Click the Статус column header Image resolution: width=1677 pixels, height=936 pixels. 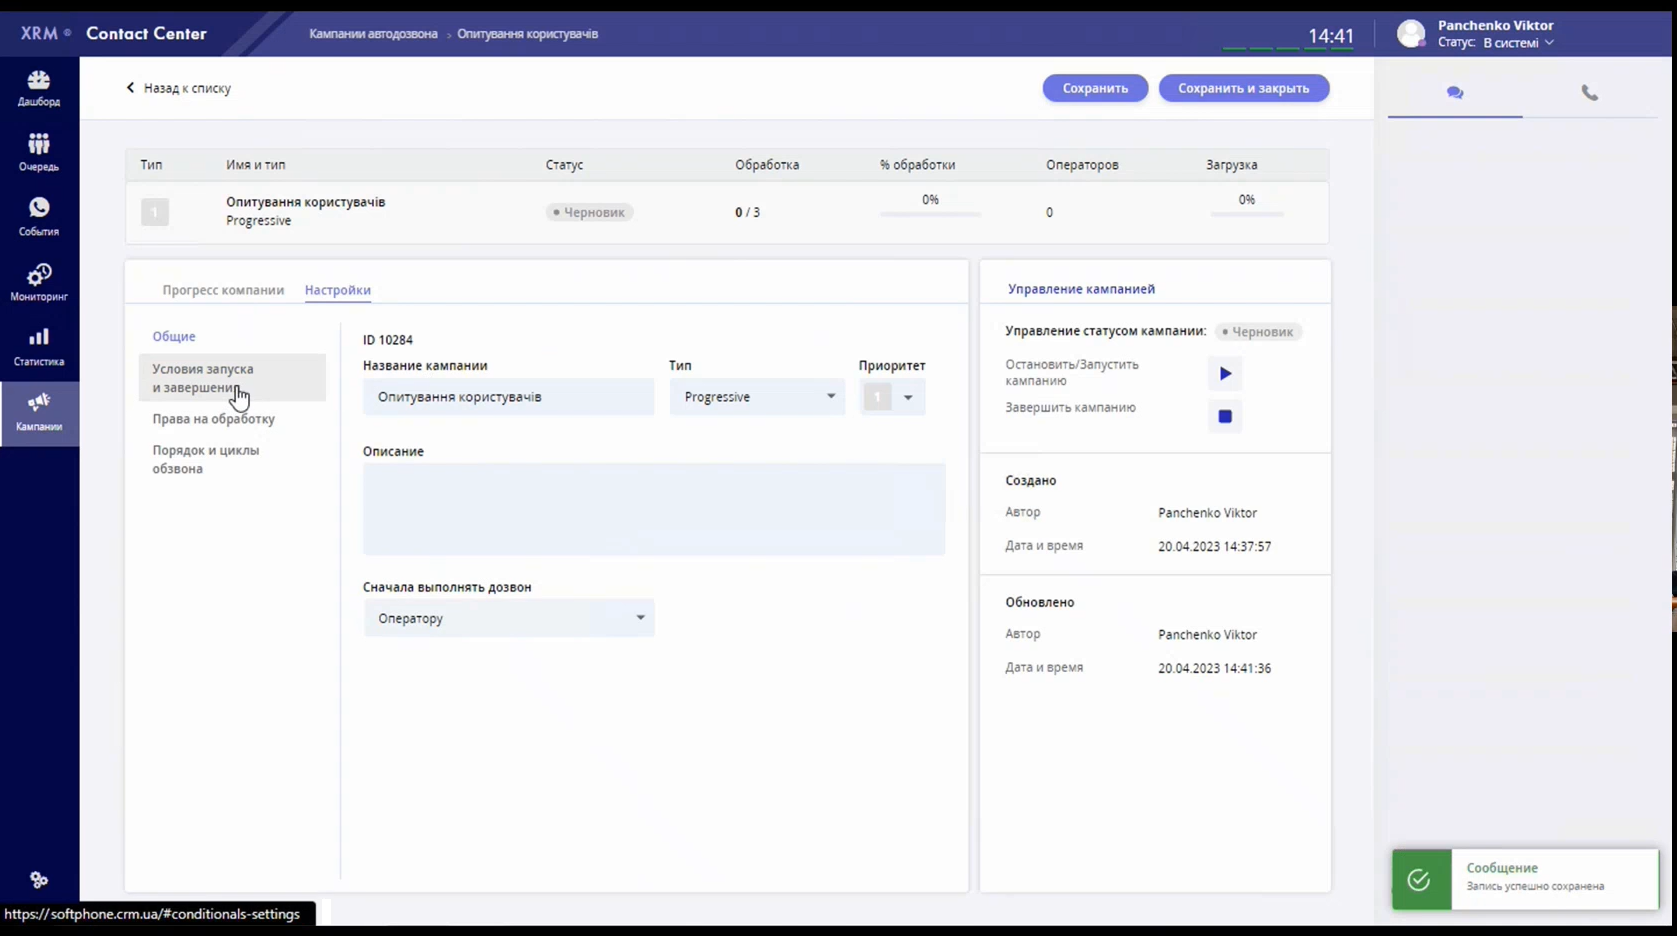564,165
